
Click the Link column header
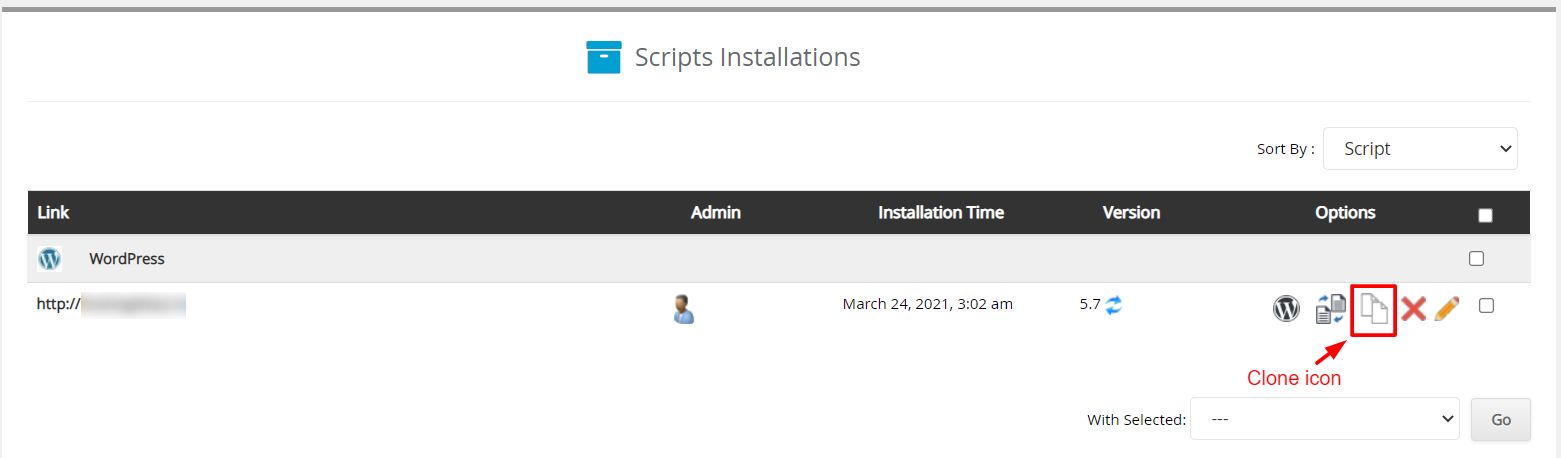click(x=53, y=212)
